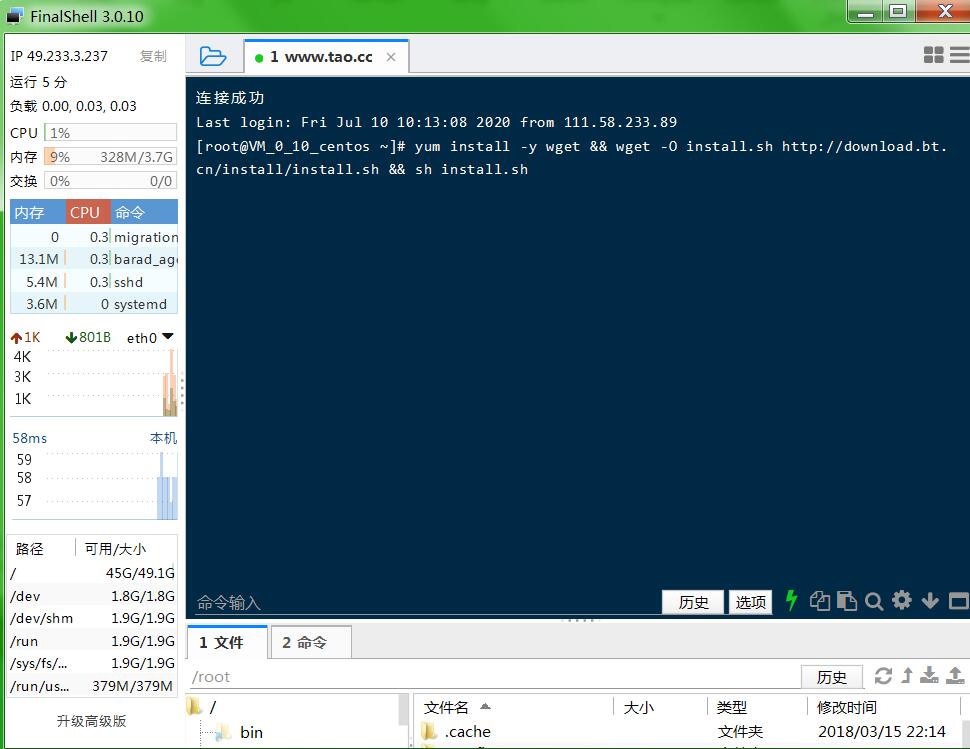Click 复制 to copy the IP address
Image resolution: width=970 pixels, height=749 pixels.
[153, 56]
